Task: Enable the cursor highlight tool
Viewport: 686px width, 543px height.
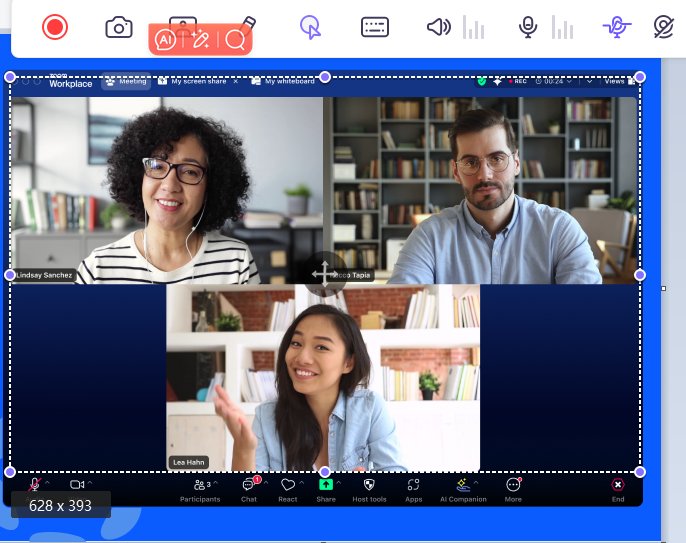Action: coord(311,27)
